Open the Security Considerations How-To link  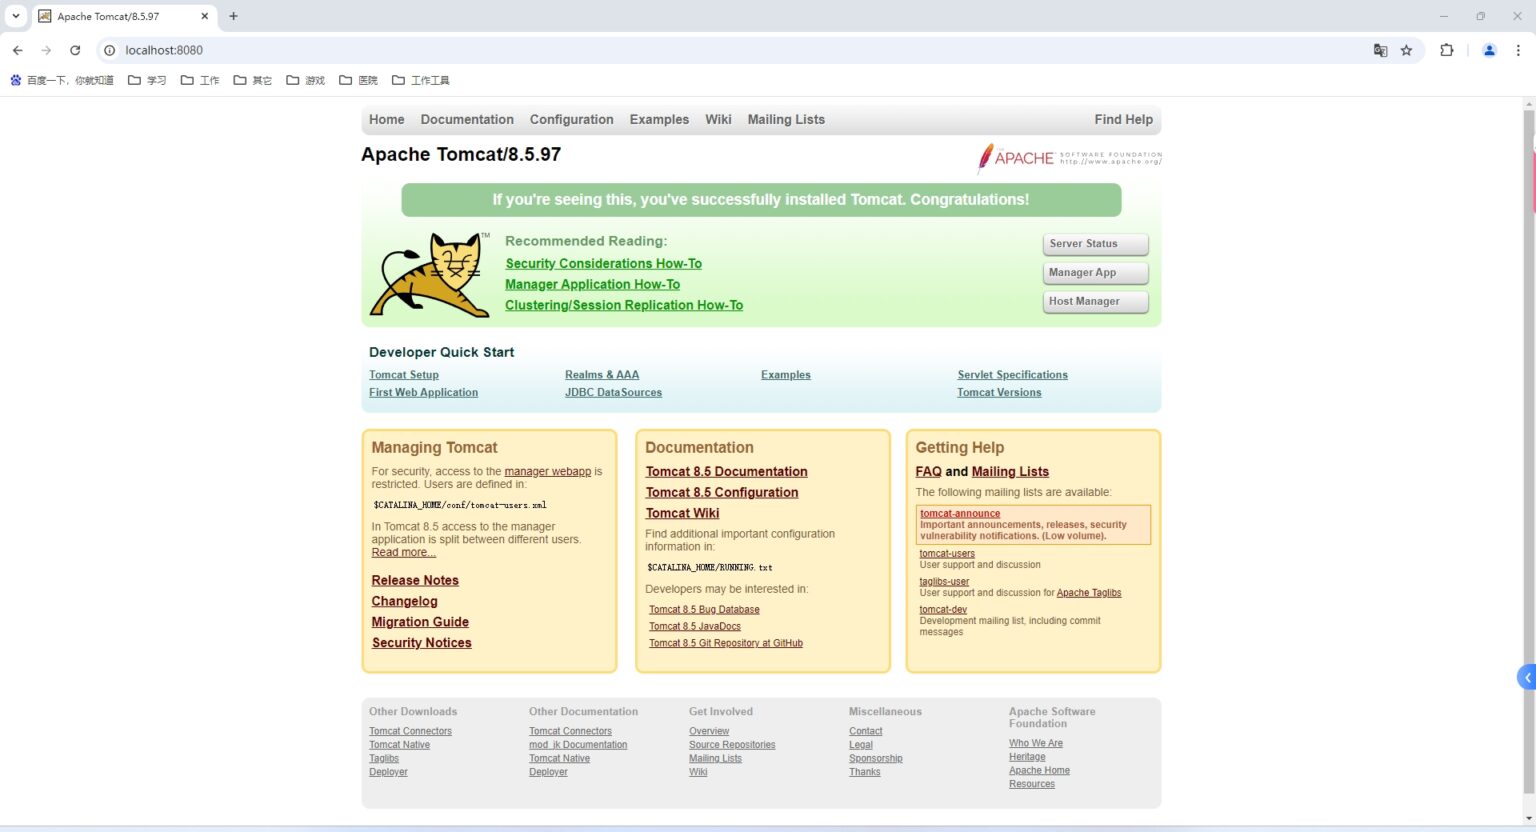coord(603,263)
